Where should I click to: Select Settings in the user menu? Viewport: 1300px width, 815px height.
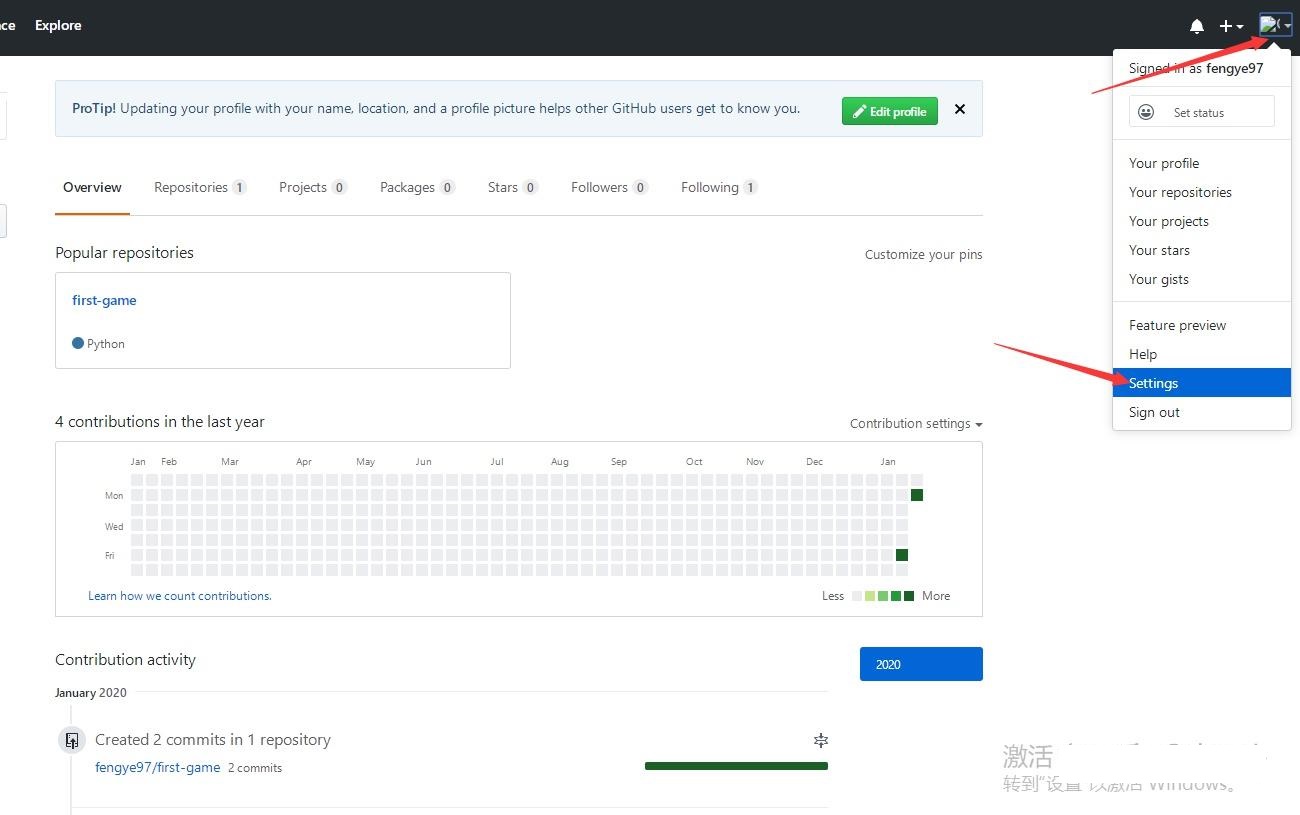coord(1153,383)
